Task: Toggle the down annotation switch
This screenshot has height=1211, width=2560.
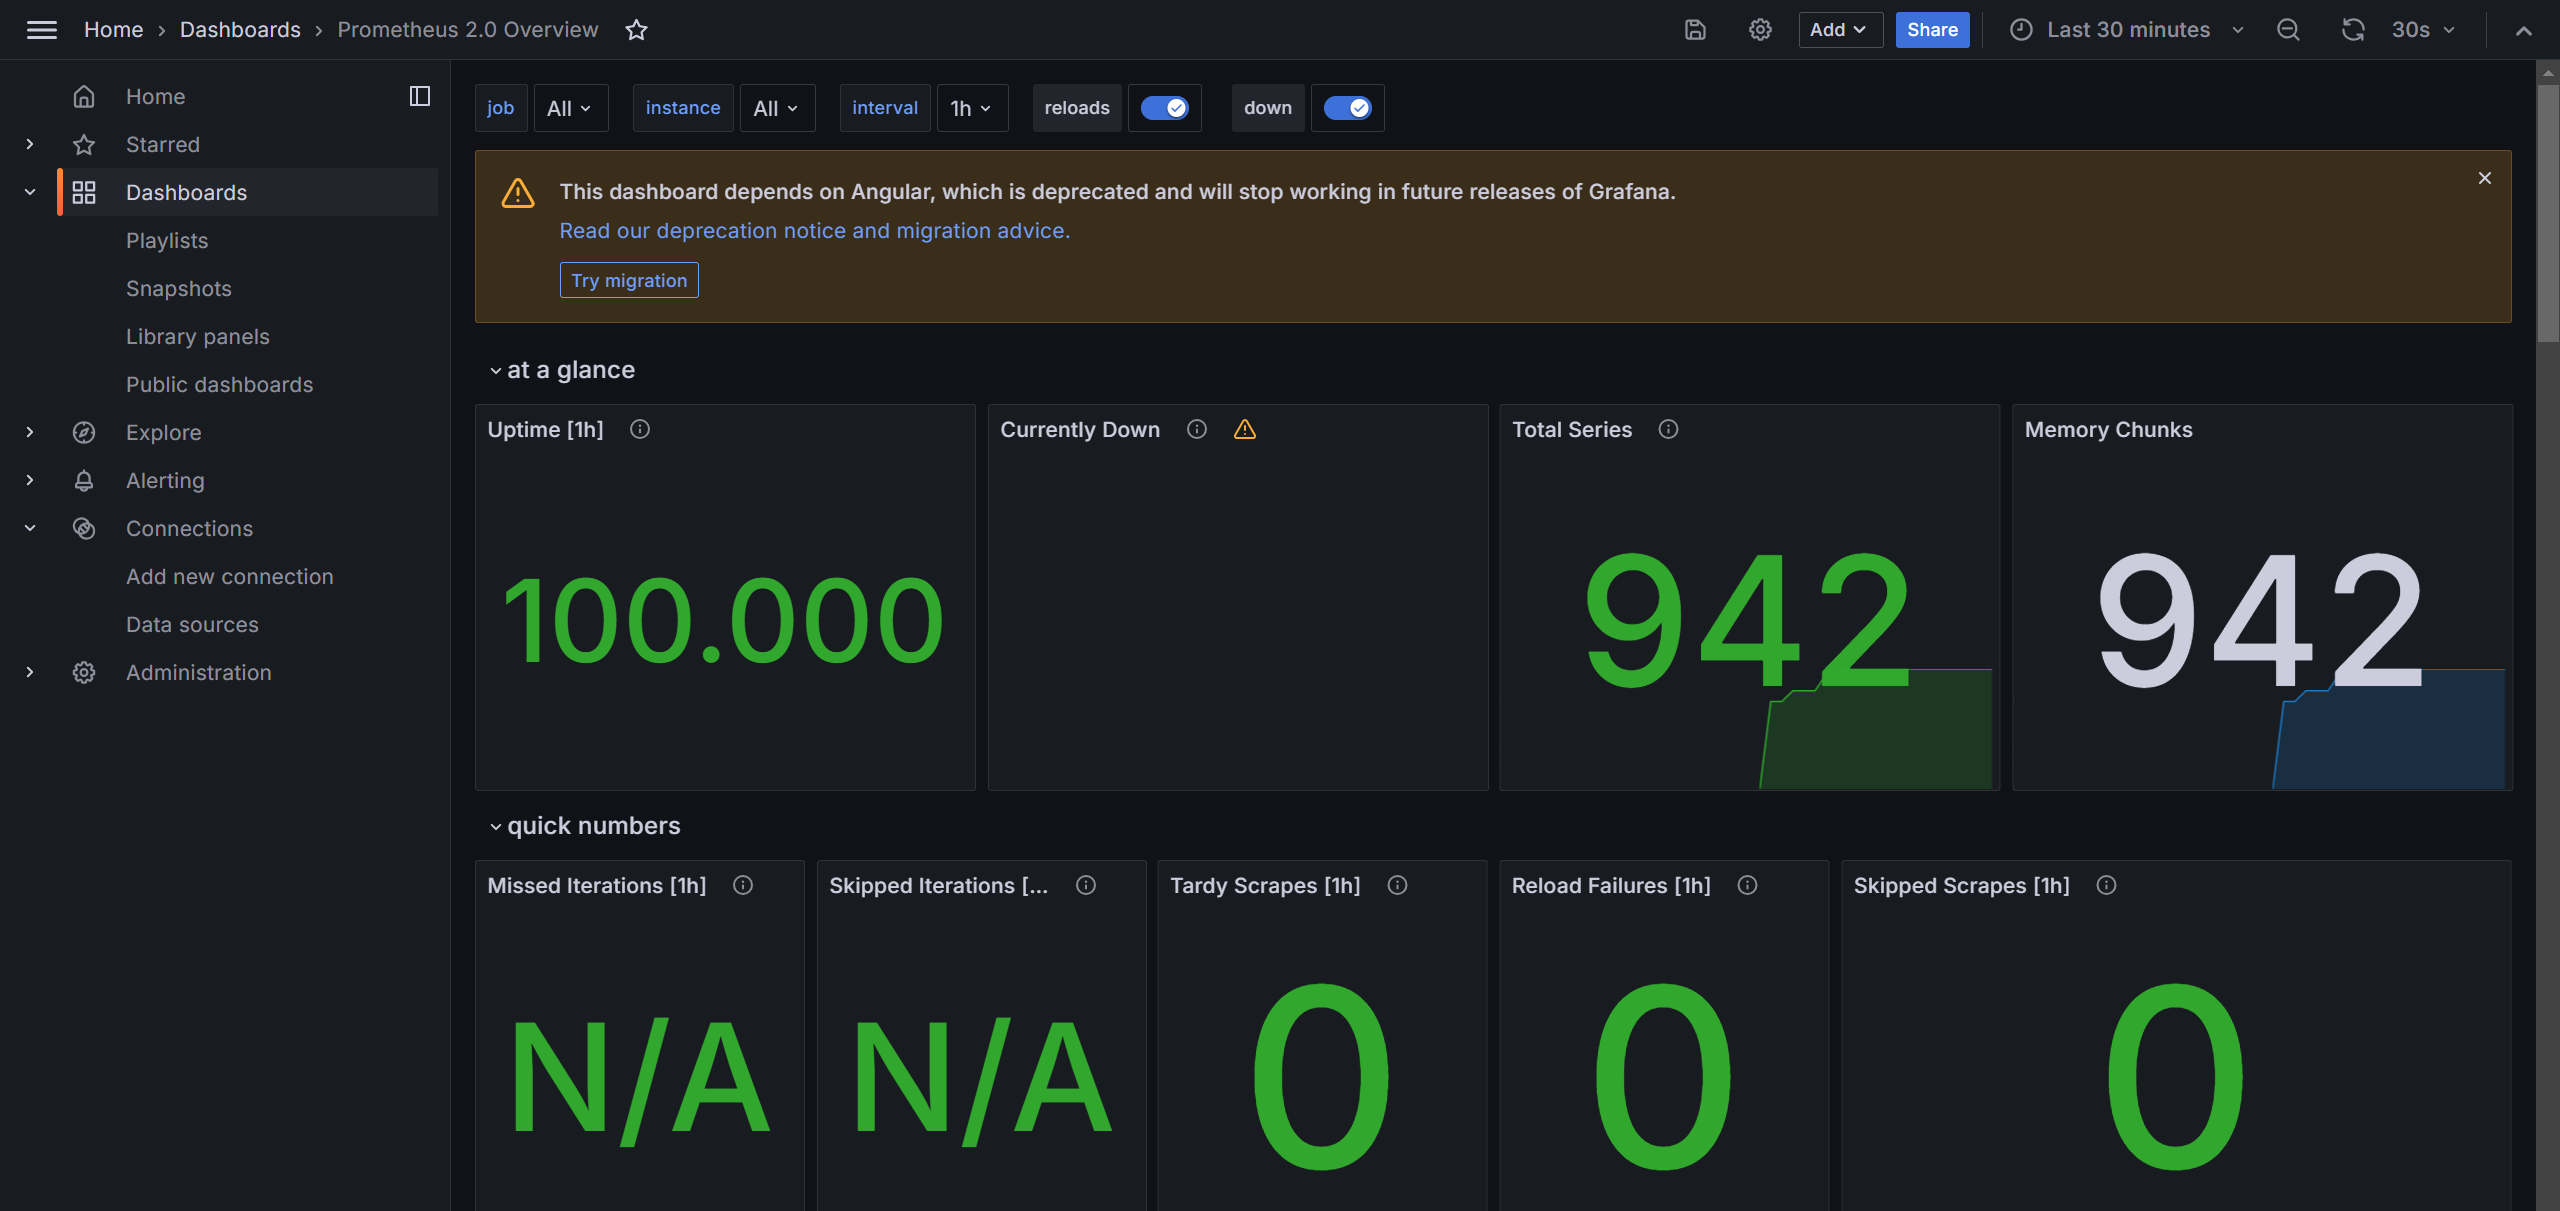Action: (x=1347, y=108)
